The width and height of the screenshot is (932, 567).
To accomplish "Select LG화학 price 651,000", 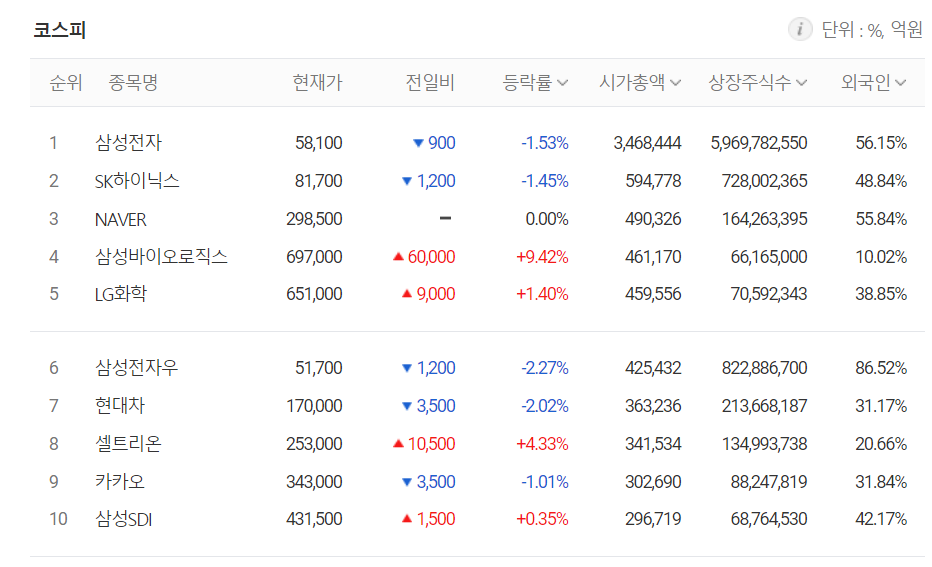I will [x=314, y=294].
